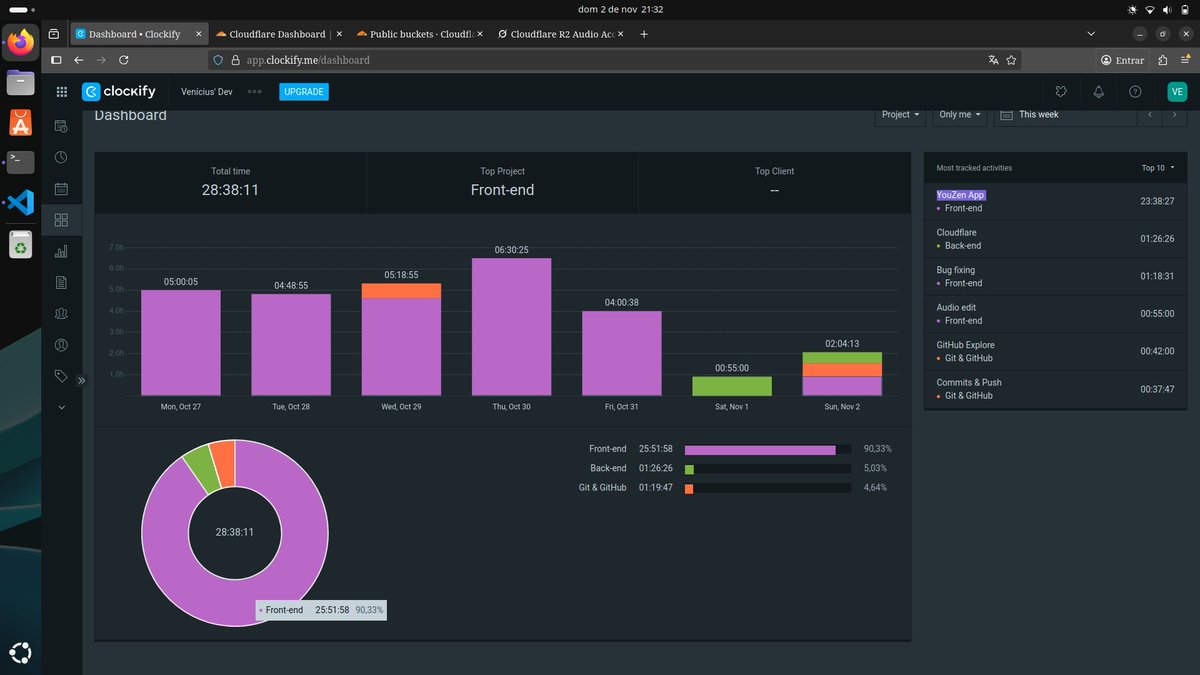The width and height of the screenshot is (1200, 675).
Task: Open the system status menu
Action: pos(1159,9)
